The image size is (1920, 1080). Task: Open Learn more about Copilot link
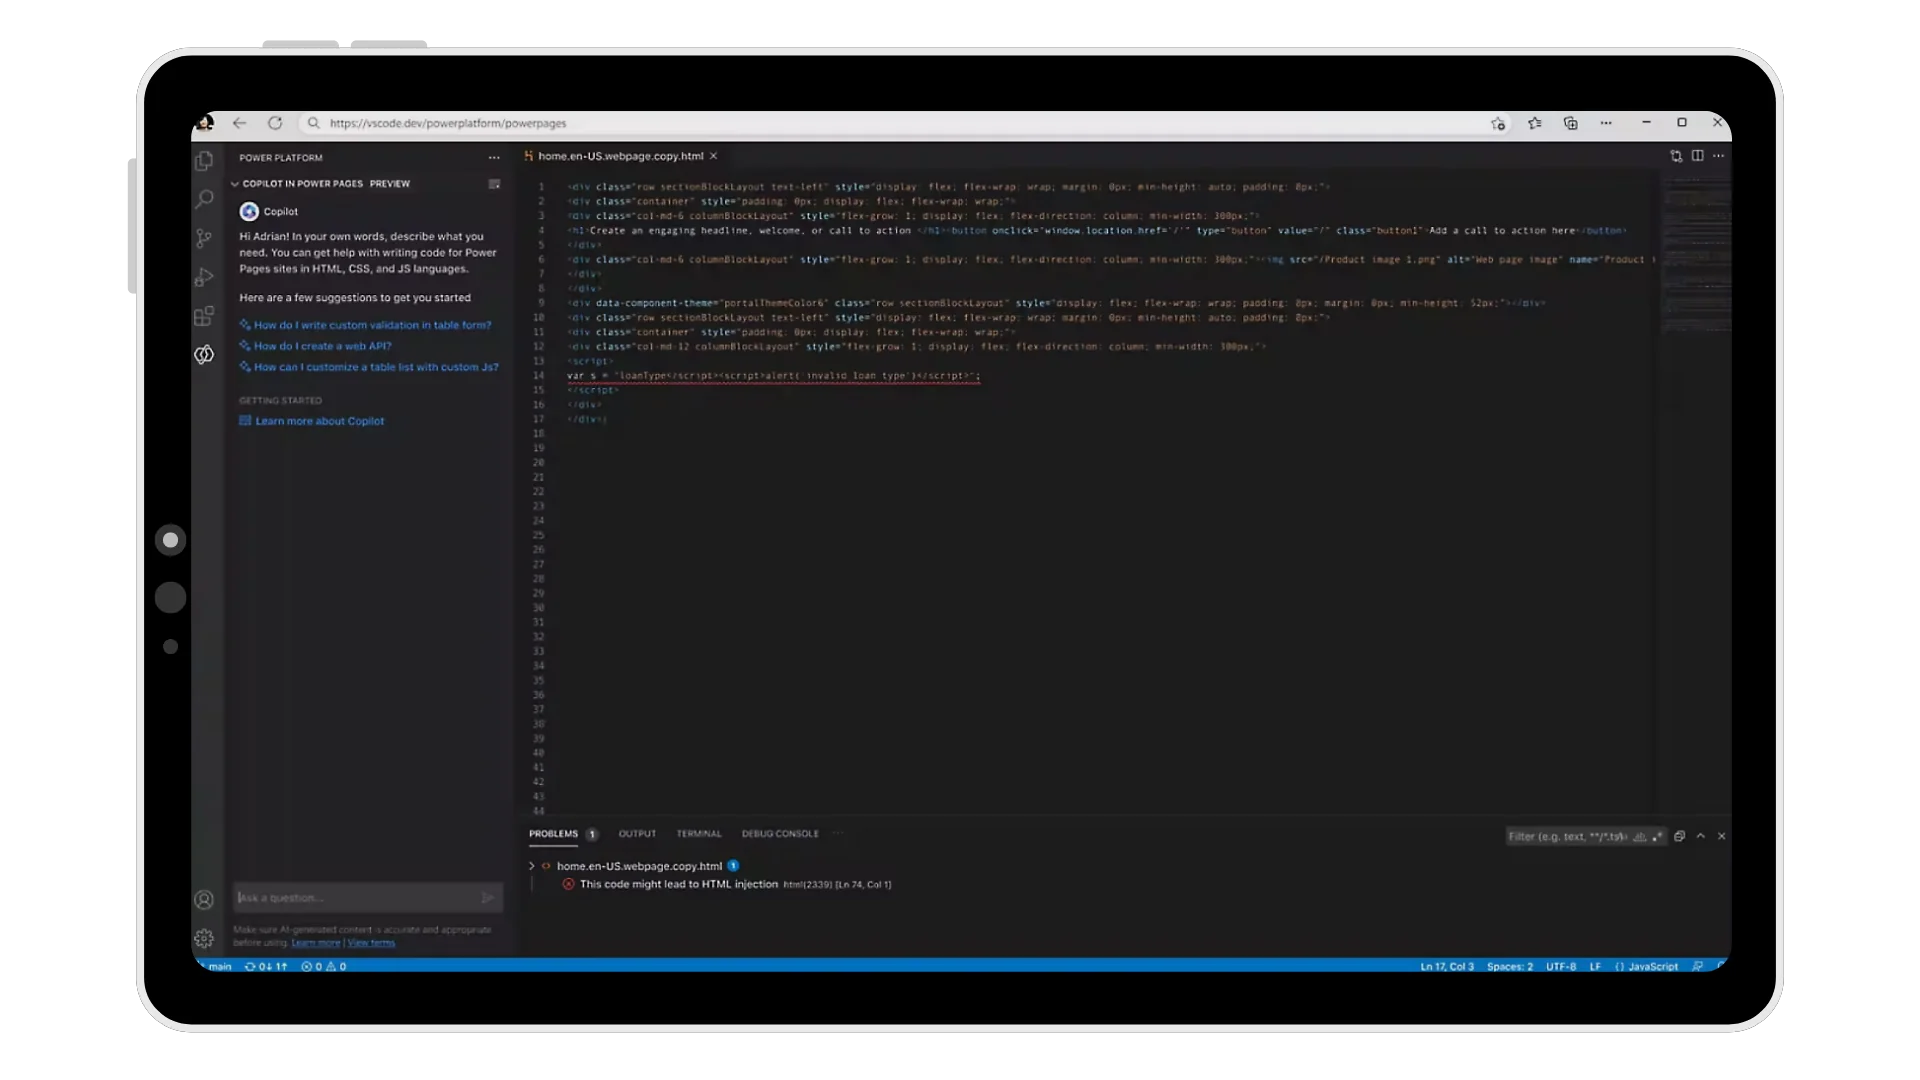[x=319, y=421]
